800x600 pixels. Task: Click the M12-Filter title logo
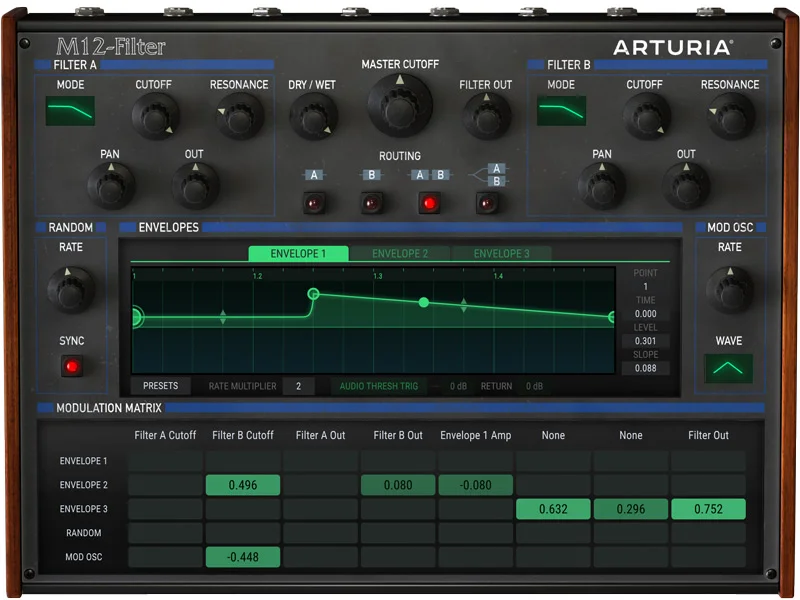(x=111, y=46)
